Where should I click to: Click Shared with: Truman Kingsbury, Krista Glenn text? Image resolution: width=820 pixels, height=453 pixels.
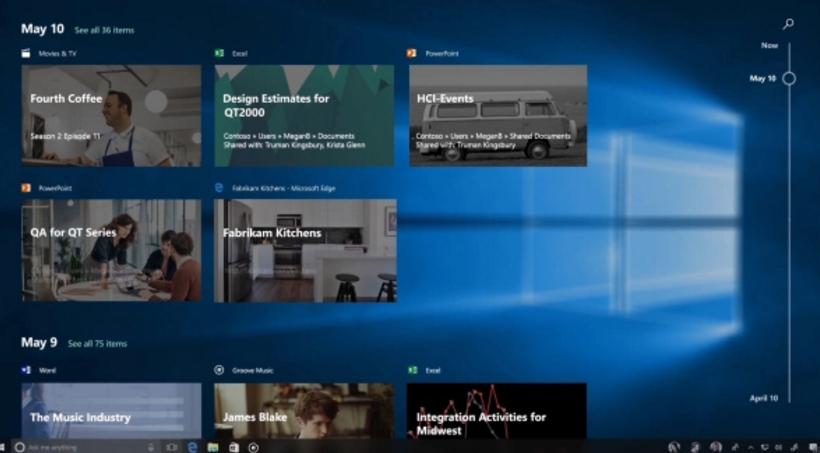pos(294,145)
